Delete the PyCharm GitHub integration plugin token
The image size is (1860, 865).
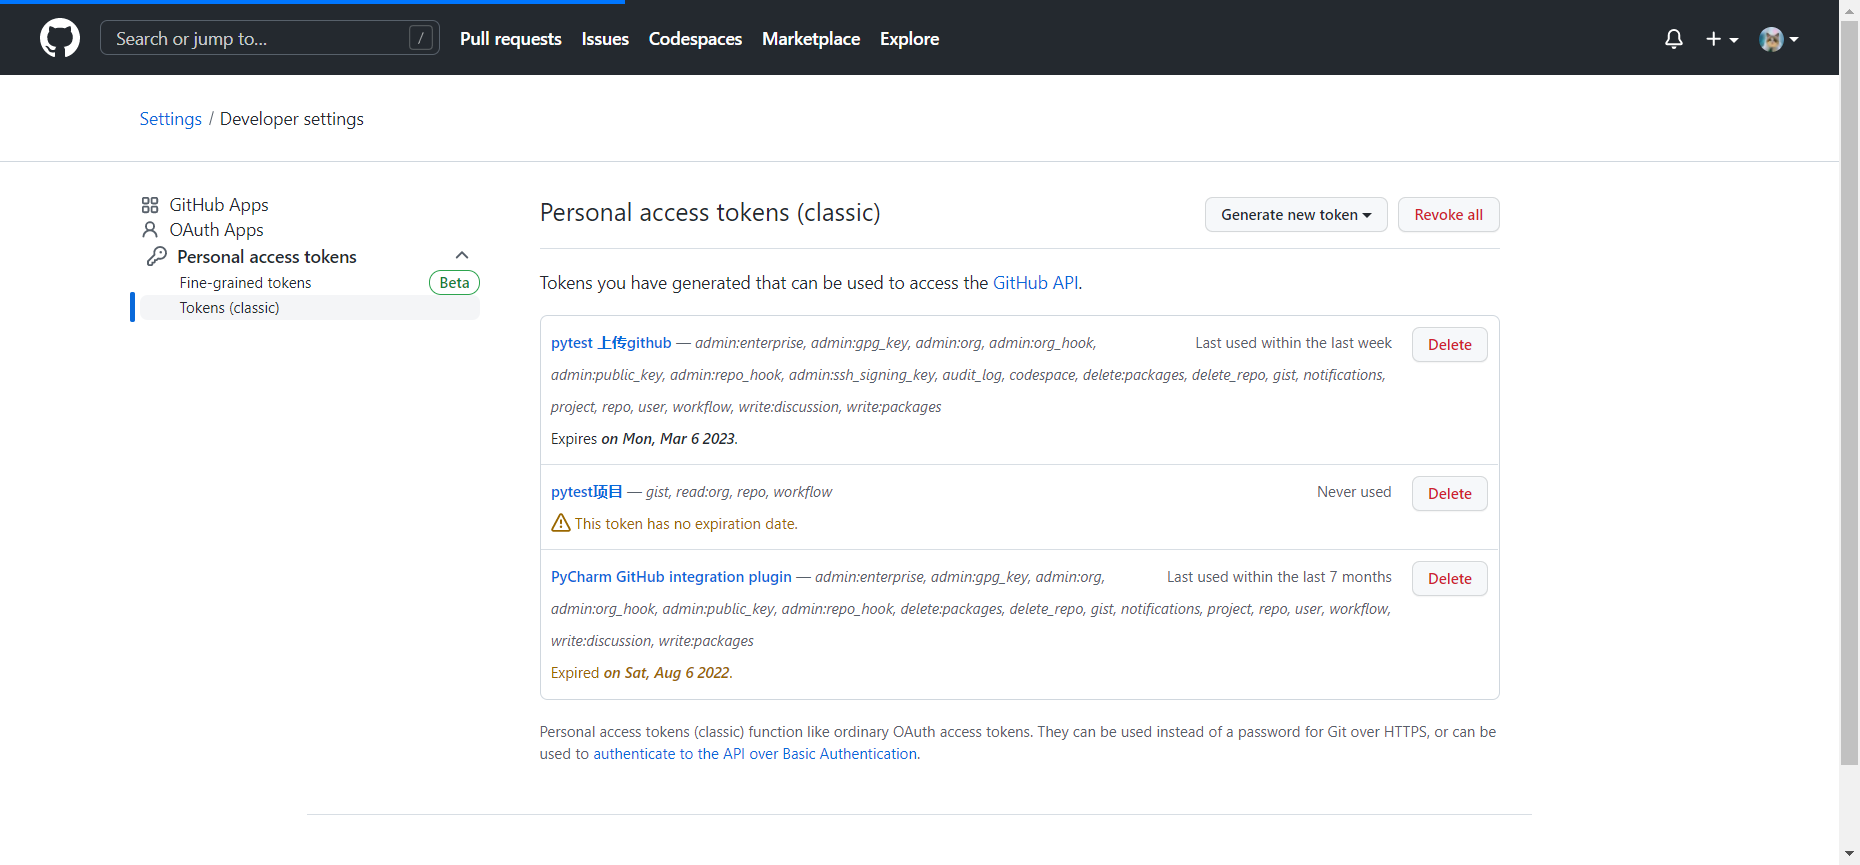point(1449,579)
